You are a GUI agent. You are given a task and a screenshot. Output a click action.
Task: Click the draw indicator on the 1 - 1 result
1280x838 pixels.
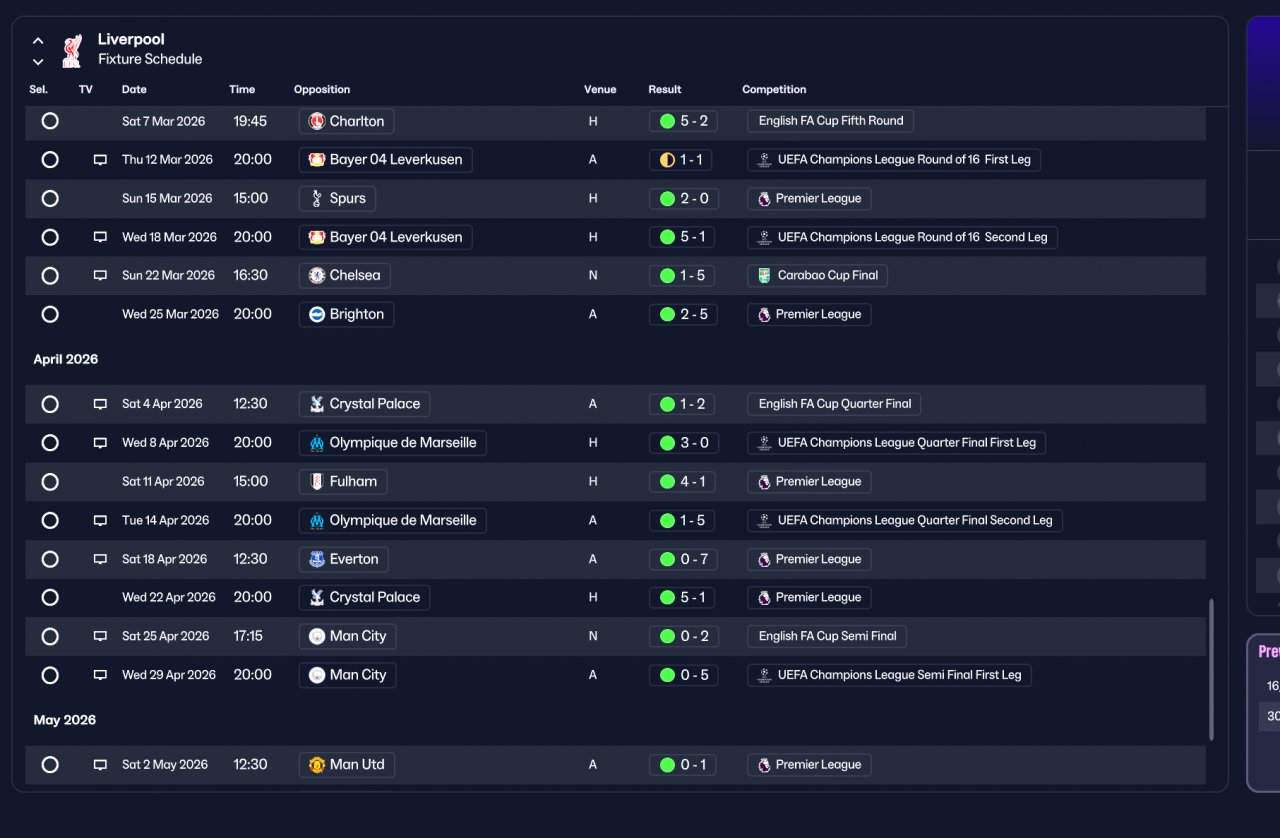667,160
